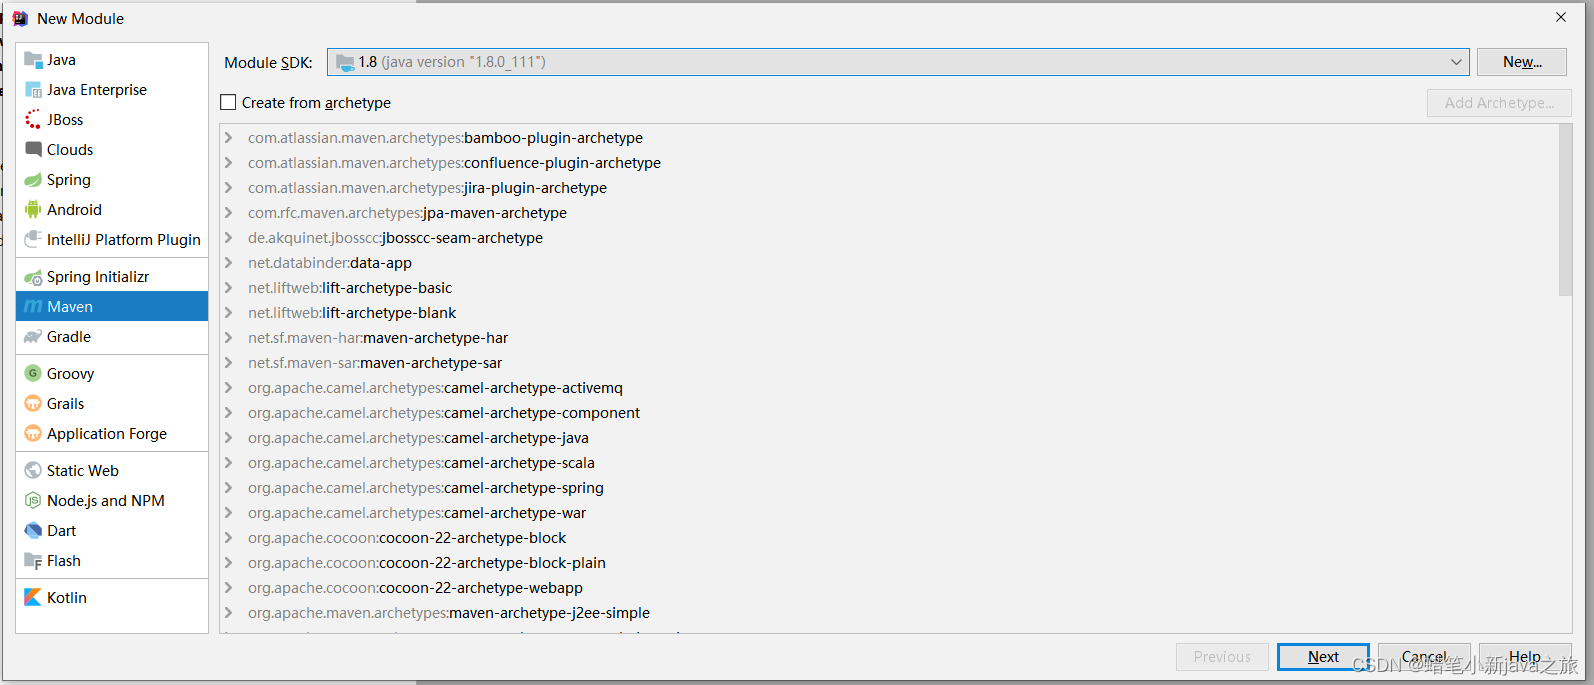Image resolution: width=1594 pixels, height=685 pixels.
Task: Click the JBoss icon in sidebar
Action: pos(33,120)
